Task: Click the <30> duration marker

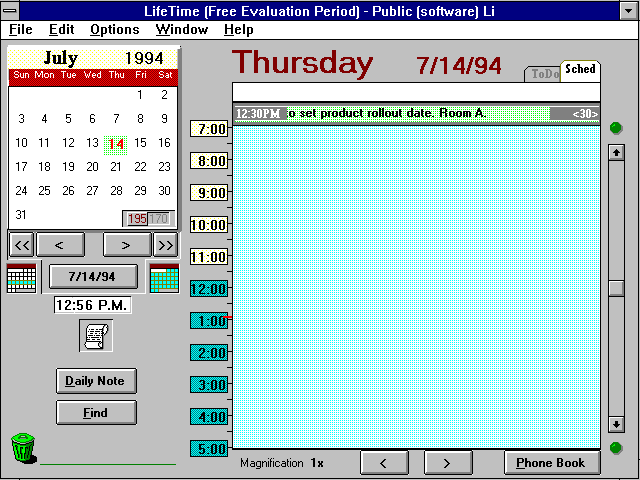Action: pyautogui.click(x=585, y=114)
